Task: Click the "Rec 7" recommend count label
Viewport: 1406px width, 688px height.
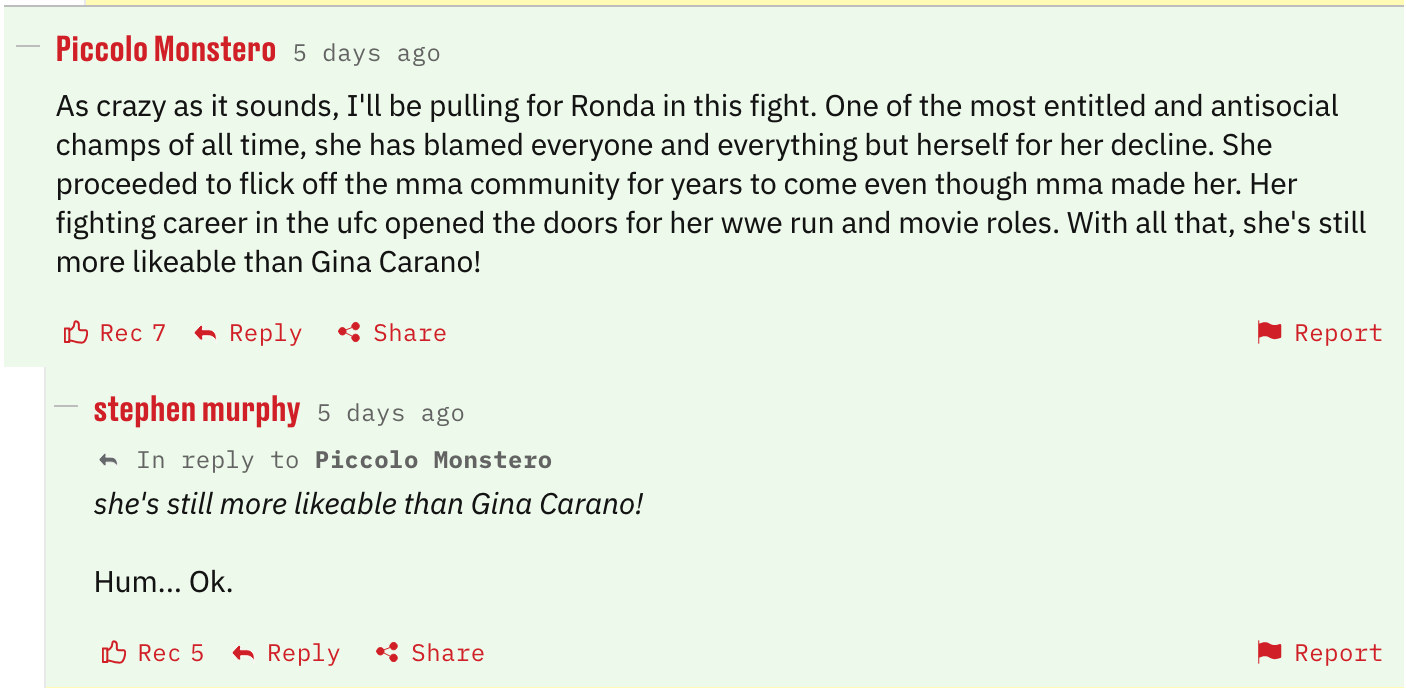Action: pyautogui.click(x=133, y=333)
